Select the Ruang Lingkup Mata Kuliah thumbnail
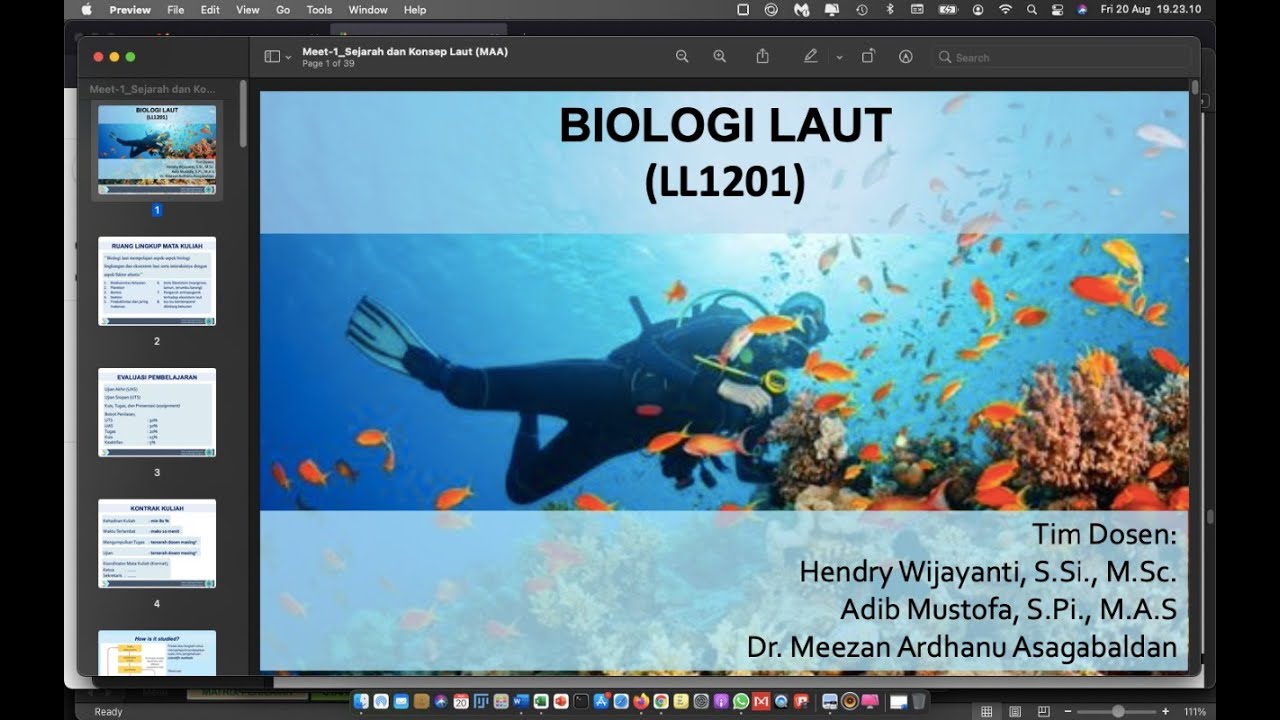The height and width of the screenshot is (720, 1280). (157, 281)
